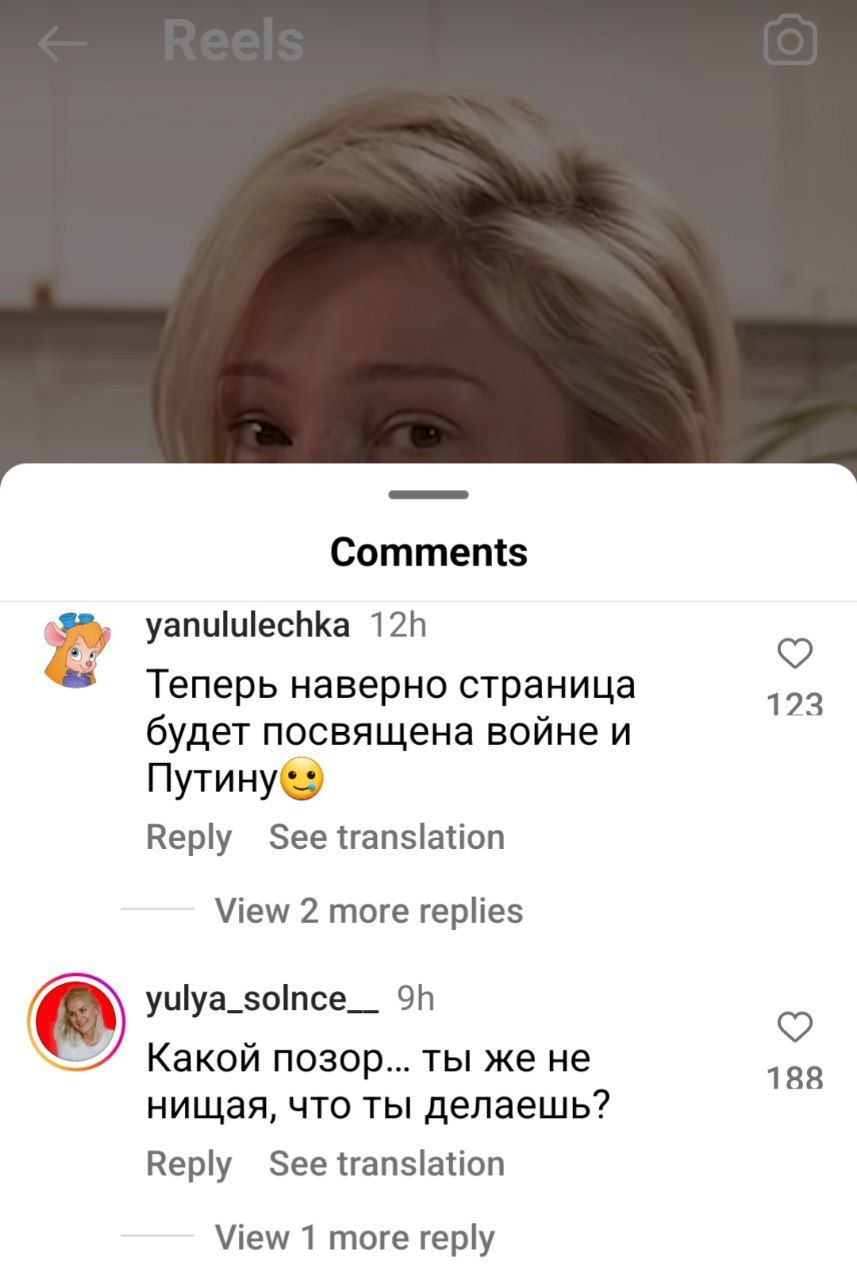This screenshot has height=1280, width=857.
Task: Reply to yulya_solnce__'s comment
Action: (189, 1164)
